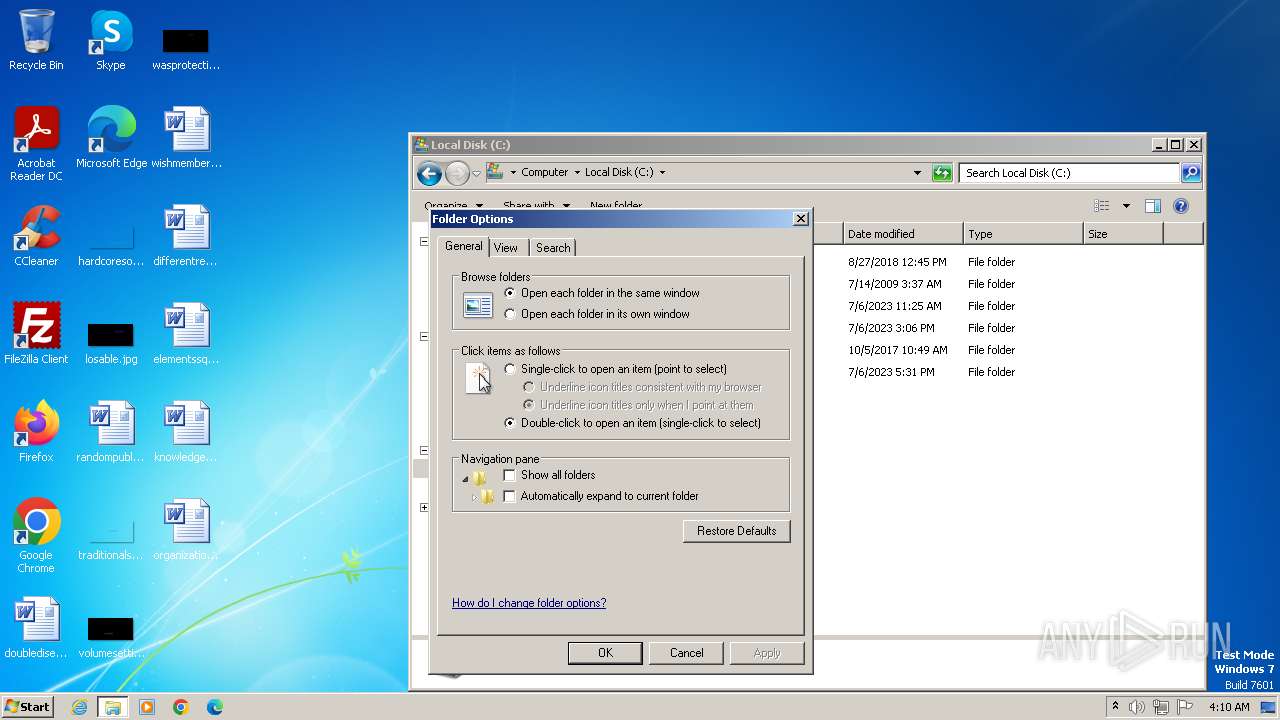Open the Recycle Bin desktop icon
The image size is (1280, 720).
click(36, 40)
